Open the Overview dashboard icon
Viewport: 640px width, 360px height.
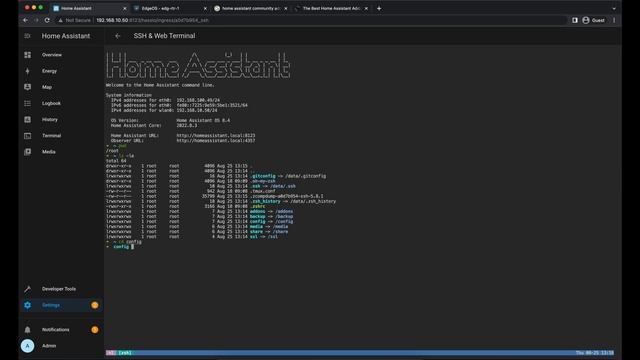27,55
